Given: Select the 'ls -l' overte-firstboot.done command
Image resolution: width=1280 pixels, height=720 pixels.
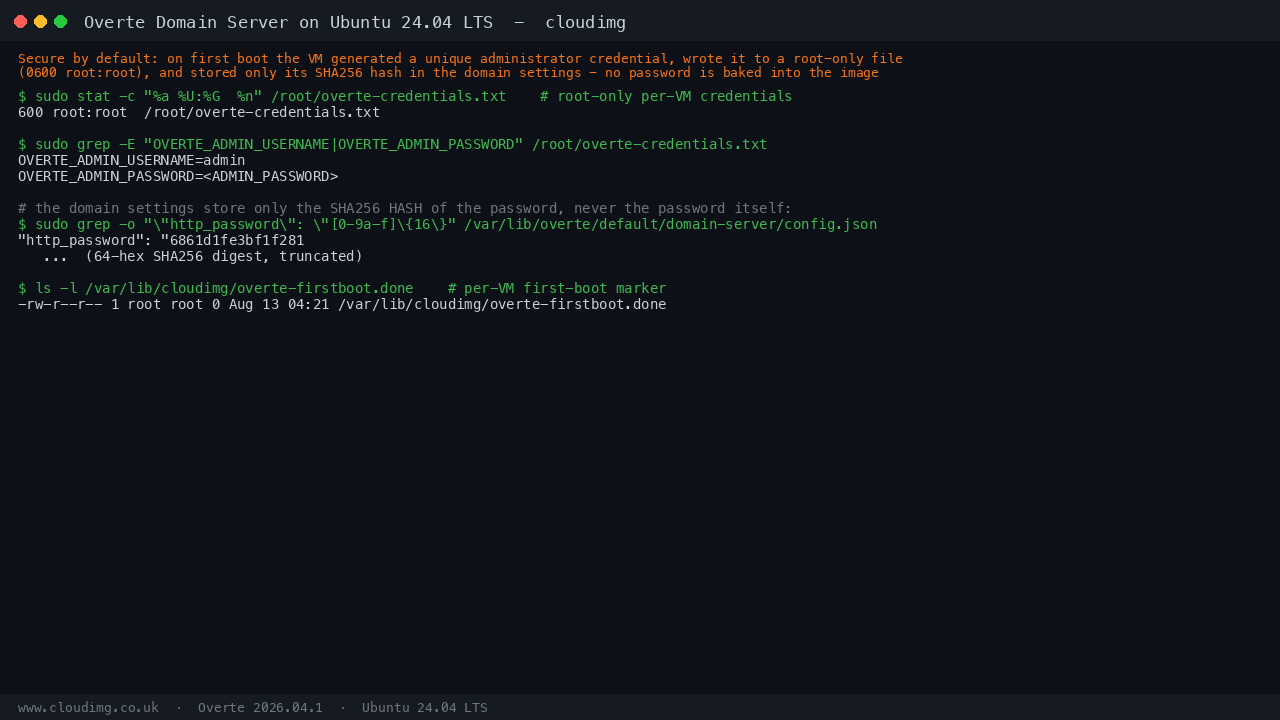Looking at the screenshot, I should click(342, 288).
